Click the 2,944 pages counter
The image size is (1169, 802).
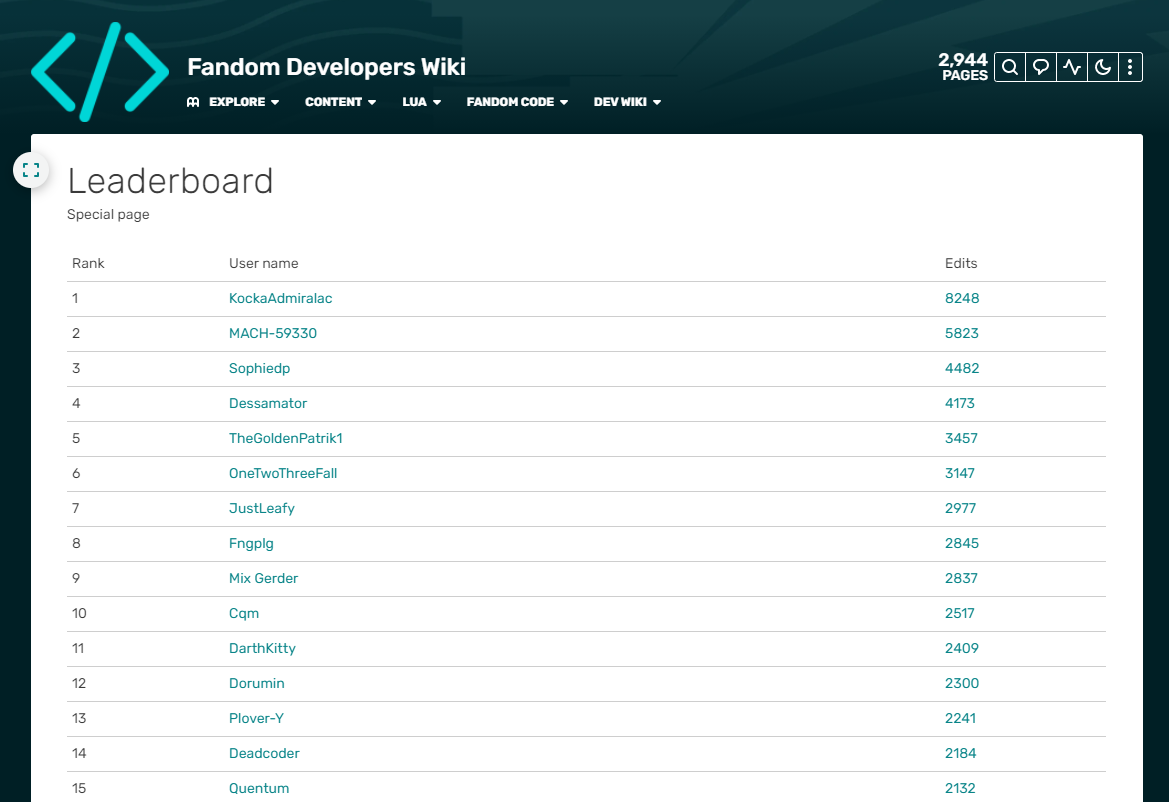(x=963, y=66)
